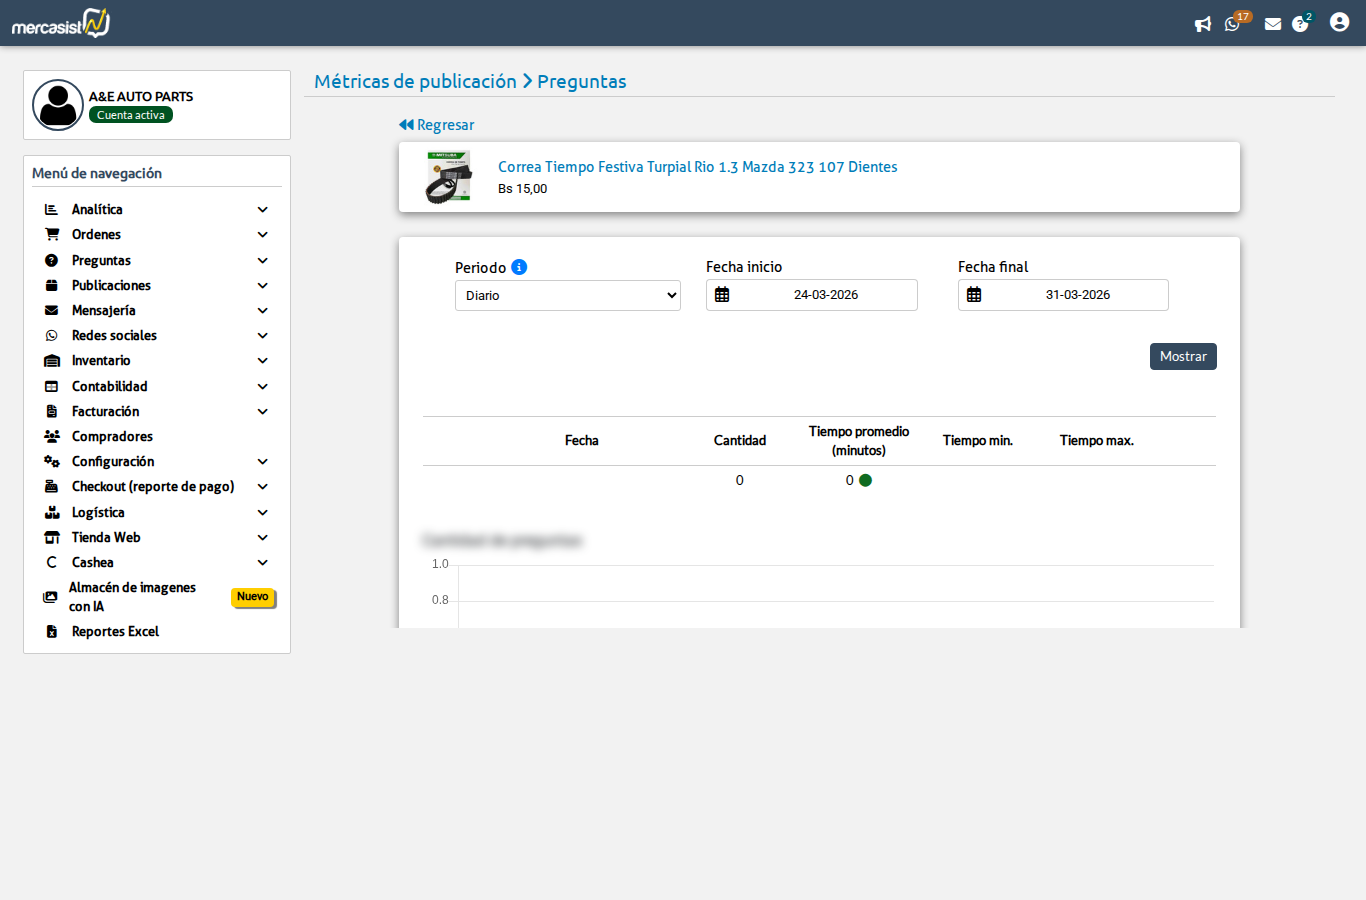Open the help question icon with badge

point(1302,22)
